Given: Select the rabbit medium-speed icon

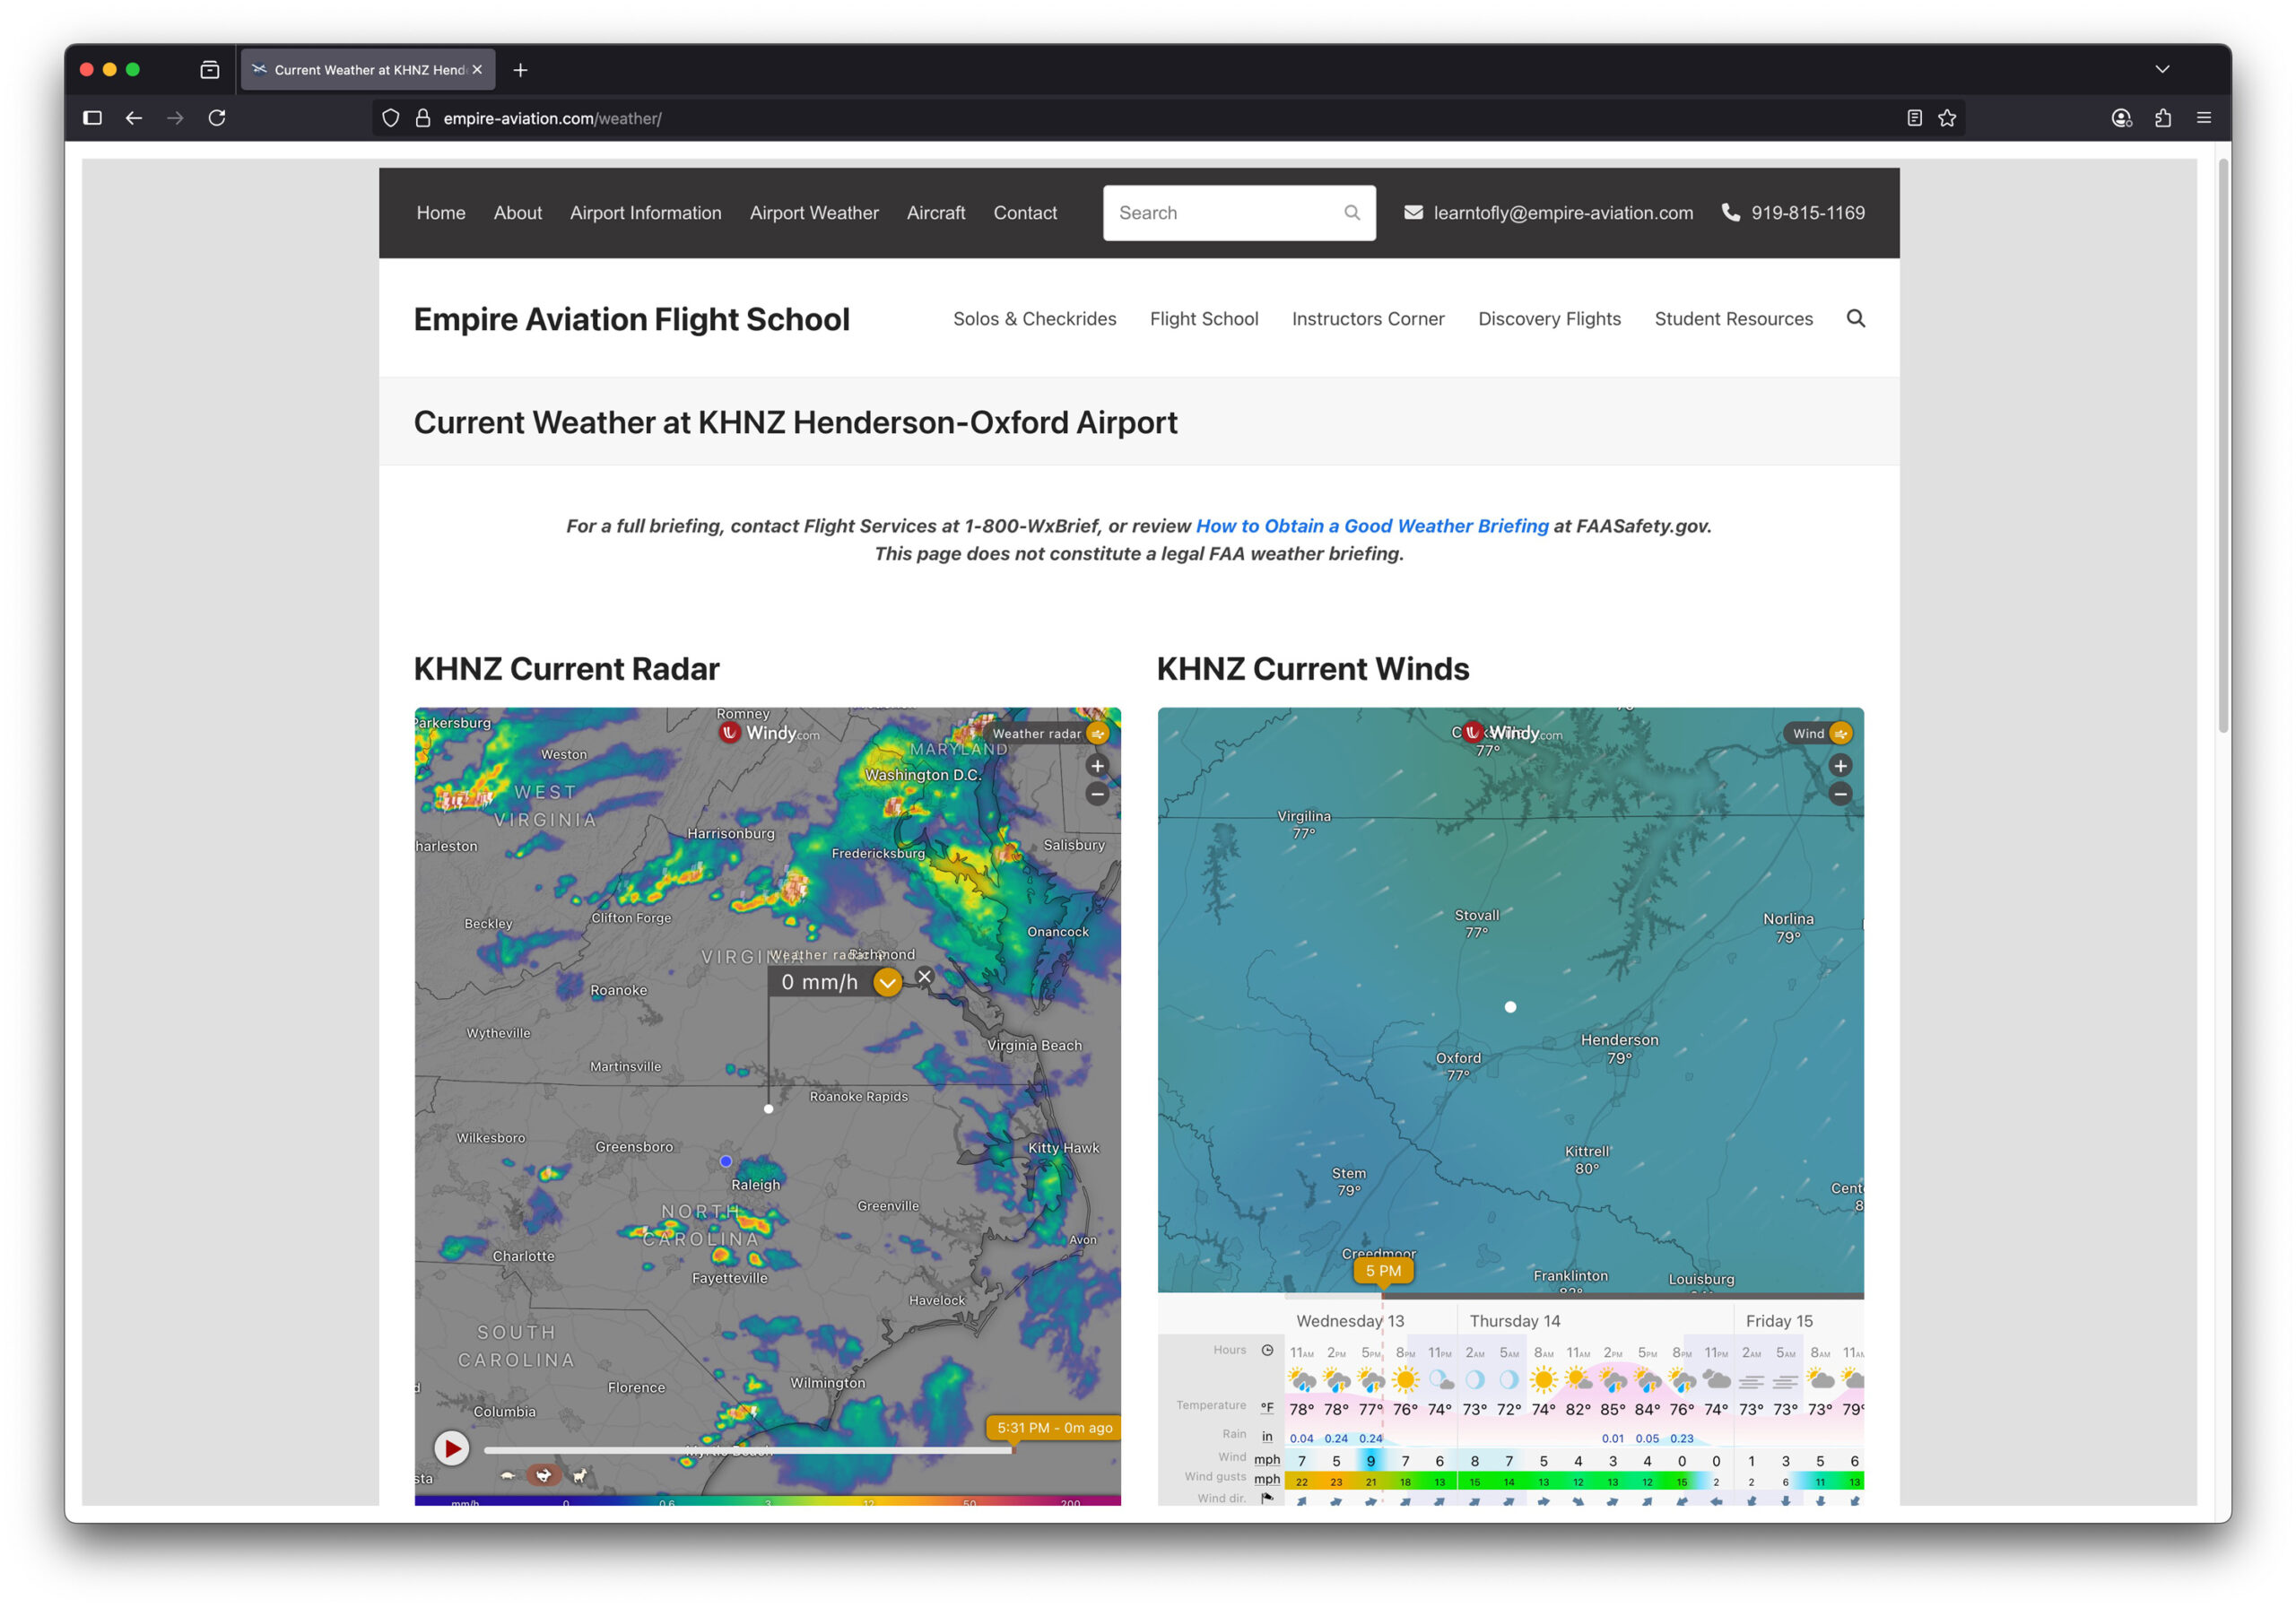Looking at the screenshot, I should (543, 1475).
